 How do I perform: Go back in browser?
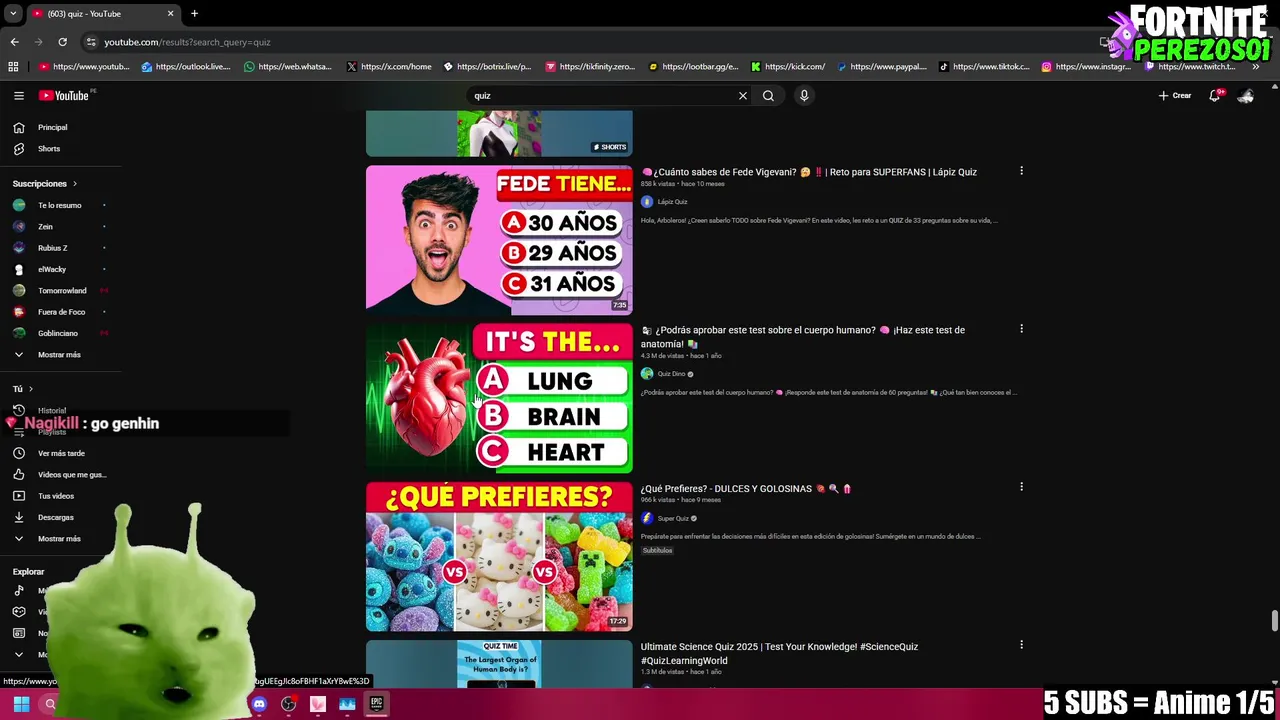coord(14,42)
